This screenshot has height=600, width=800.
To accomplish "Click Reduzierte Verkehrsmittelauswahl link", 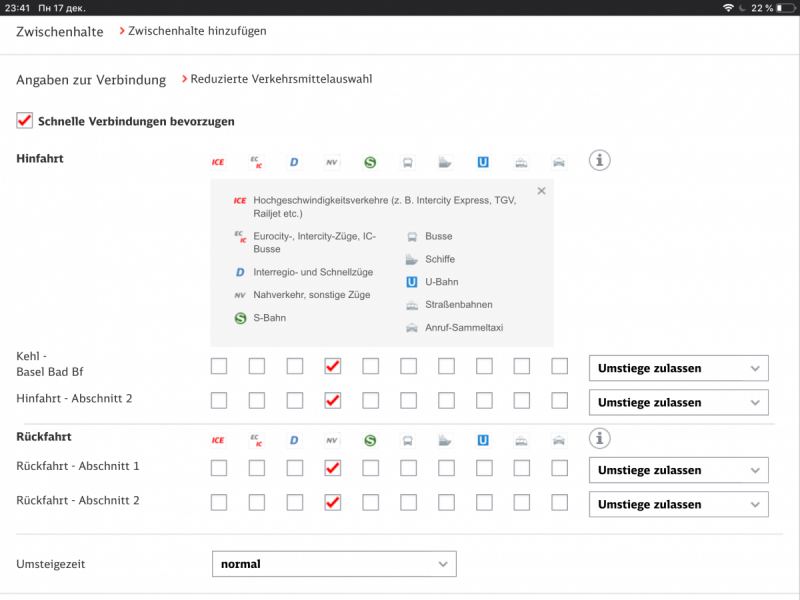I will [281, 79].
